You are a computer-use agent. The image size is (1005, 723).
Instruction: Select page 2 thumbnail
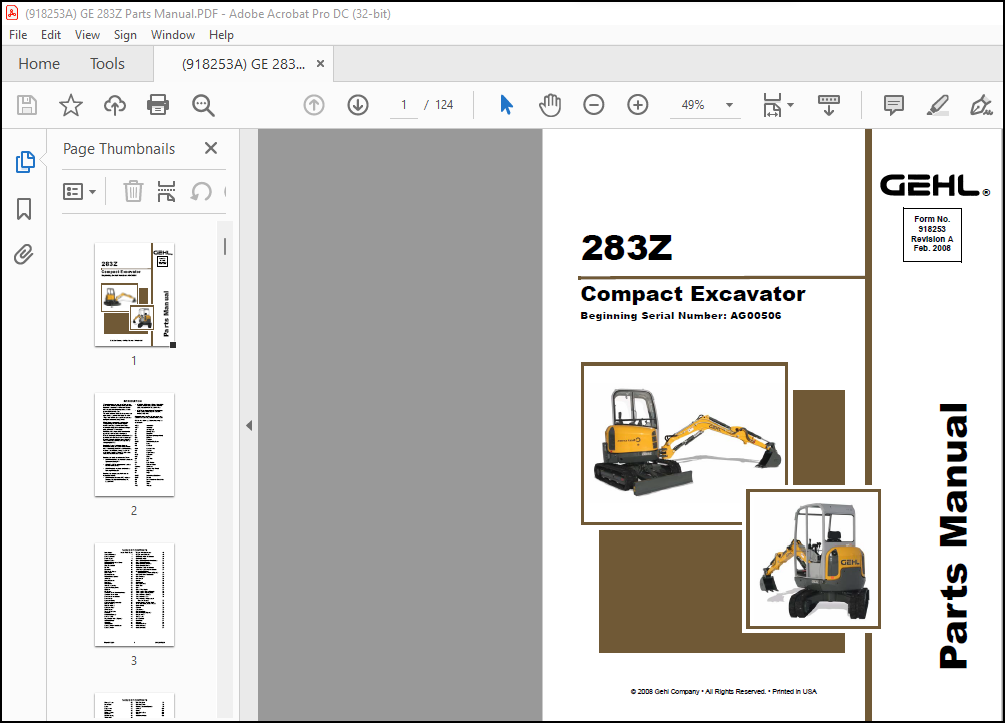[135, 445]
